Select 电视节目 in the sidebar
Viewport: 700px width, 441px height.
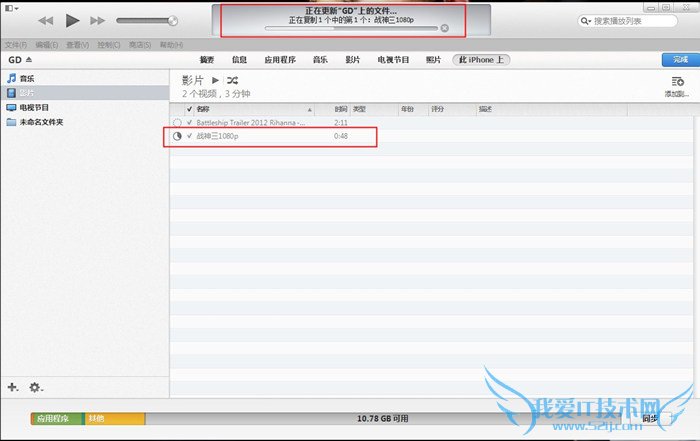pyautogui.click(x=85, y=108)
